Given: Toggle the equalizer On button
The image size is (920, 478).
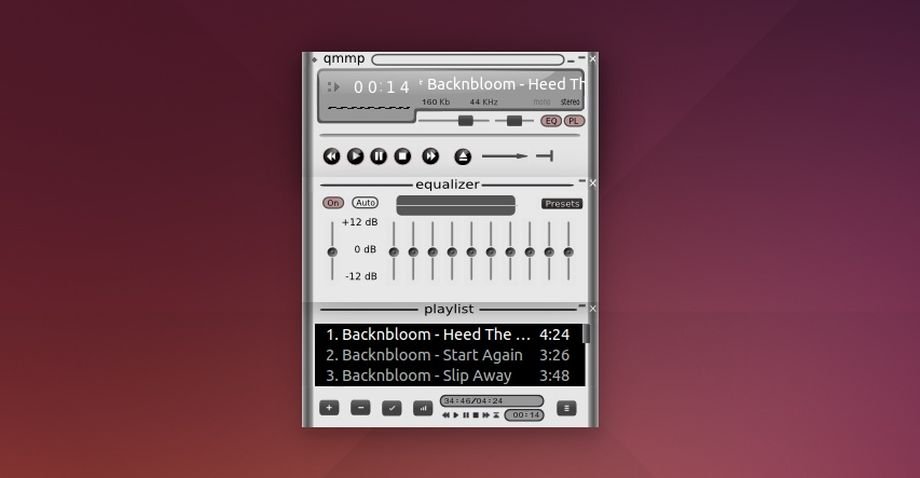Looking at the screenshot, I should click(333, 203).
